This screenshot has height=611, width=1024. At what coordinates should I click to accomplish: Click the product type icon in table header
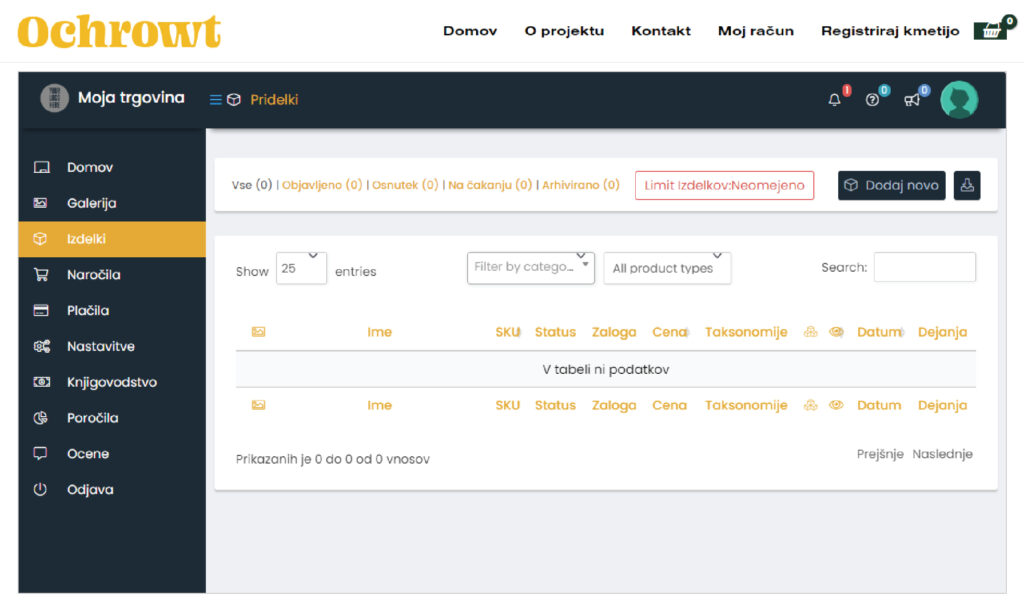point(810,332)
